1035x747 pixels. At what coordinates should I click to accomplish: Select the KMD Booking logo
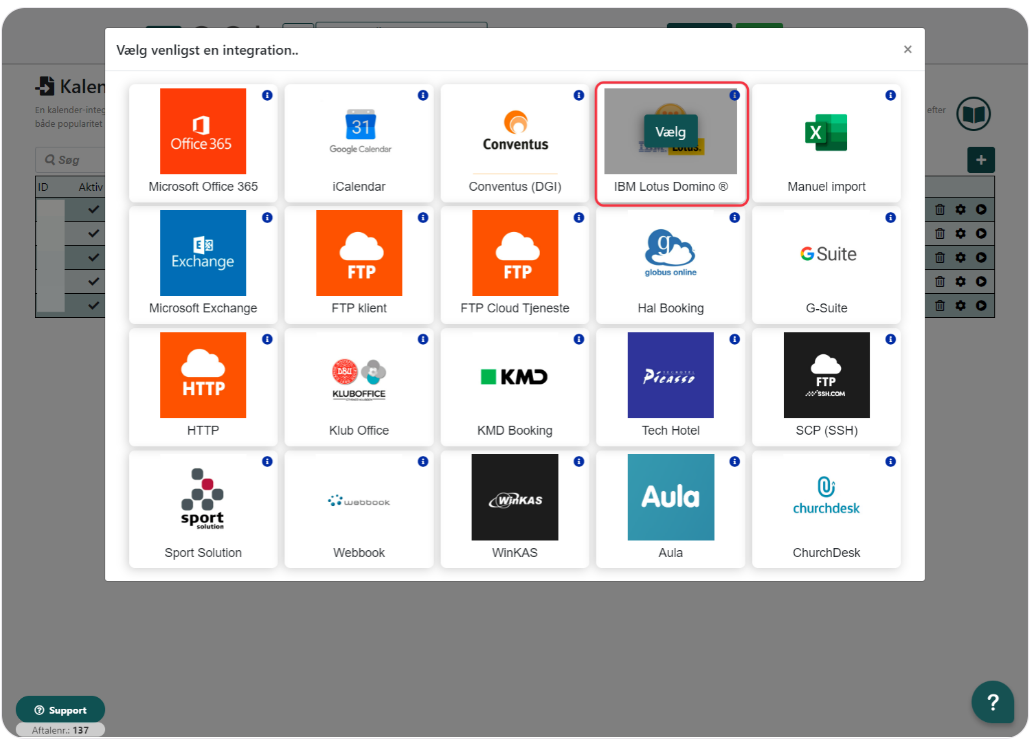click(516, 375)
